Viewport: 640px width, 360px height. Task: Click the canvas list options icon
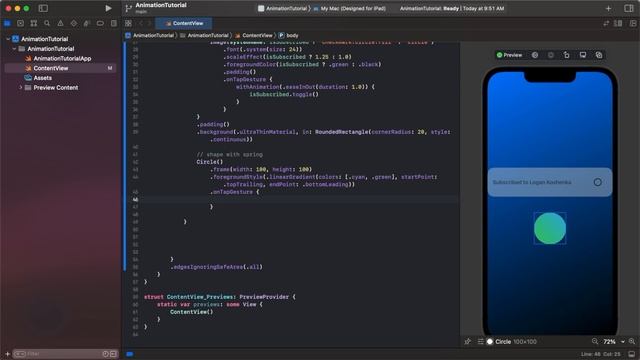(x=481, y=342)
